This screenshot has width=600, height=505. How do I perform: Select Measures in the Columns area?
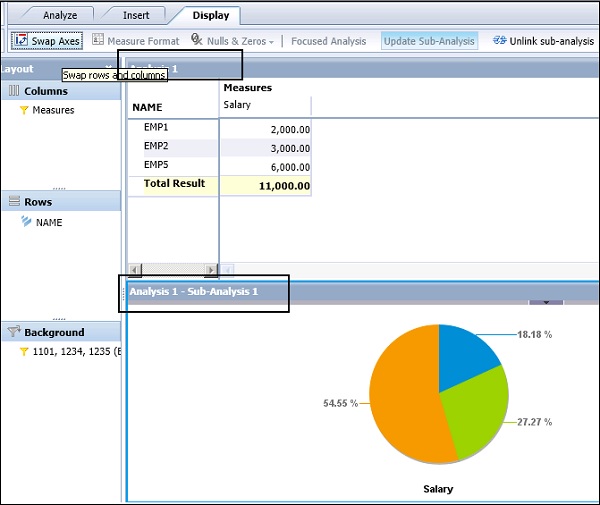tap(53, 110)
